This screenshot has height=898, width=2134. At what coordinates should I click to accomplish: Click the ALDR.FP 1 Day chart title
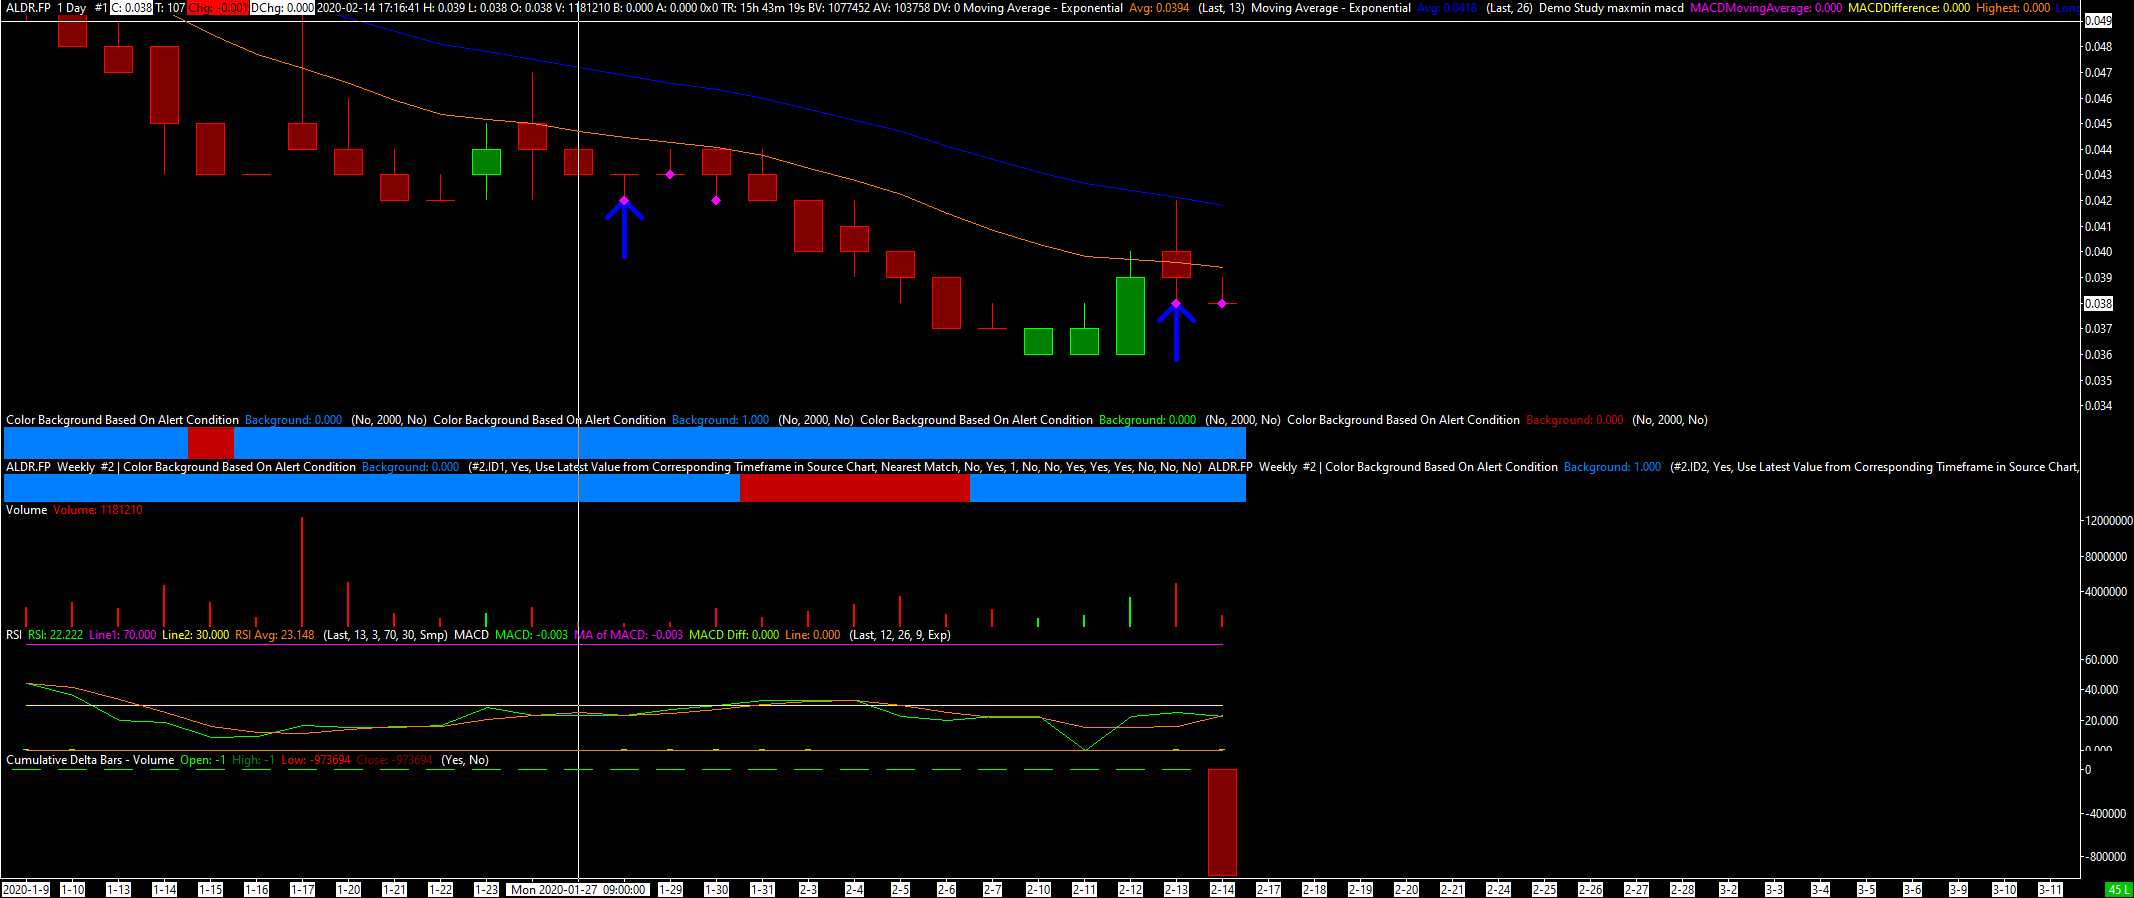(x=46, y=8)
